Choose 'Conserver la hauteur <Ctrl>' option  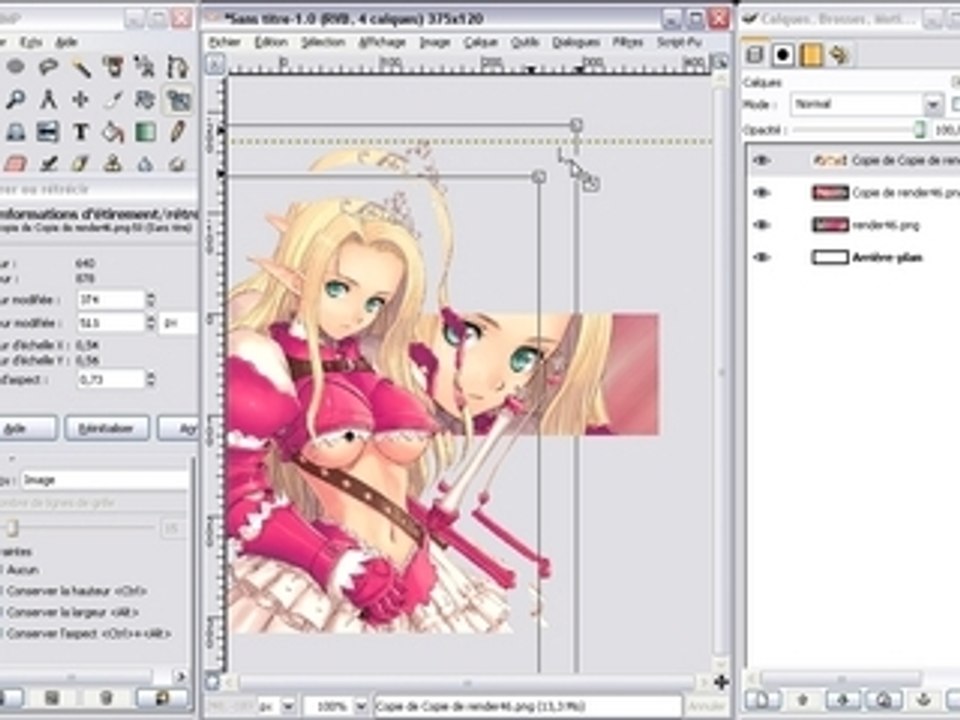77,591
